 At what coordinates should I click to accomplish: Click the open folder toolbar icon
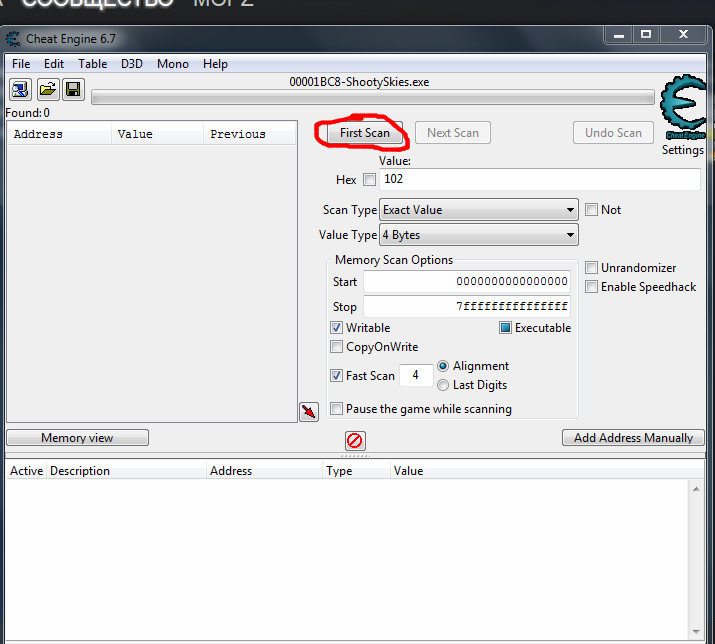coord(47,89)
